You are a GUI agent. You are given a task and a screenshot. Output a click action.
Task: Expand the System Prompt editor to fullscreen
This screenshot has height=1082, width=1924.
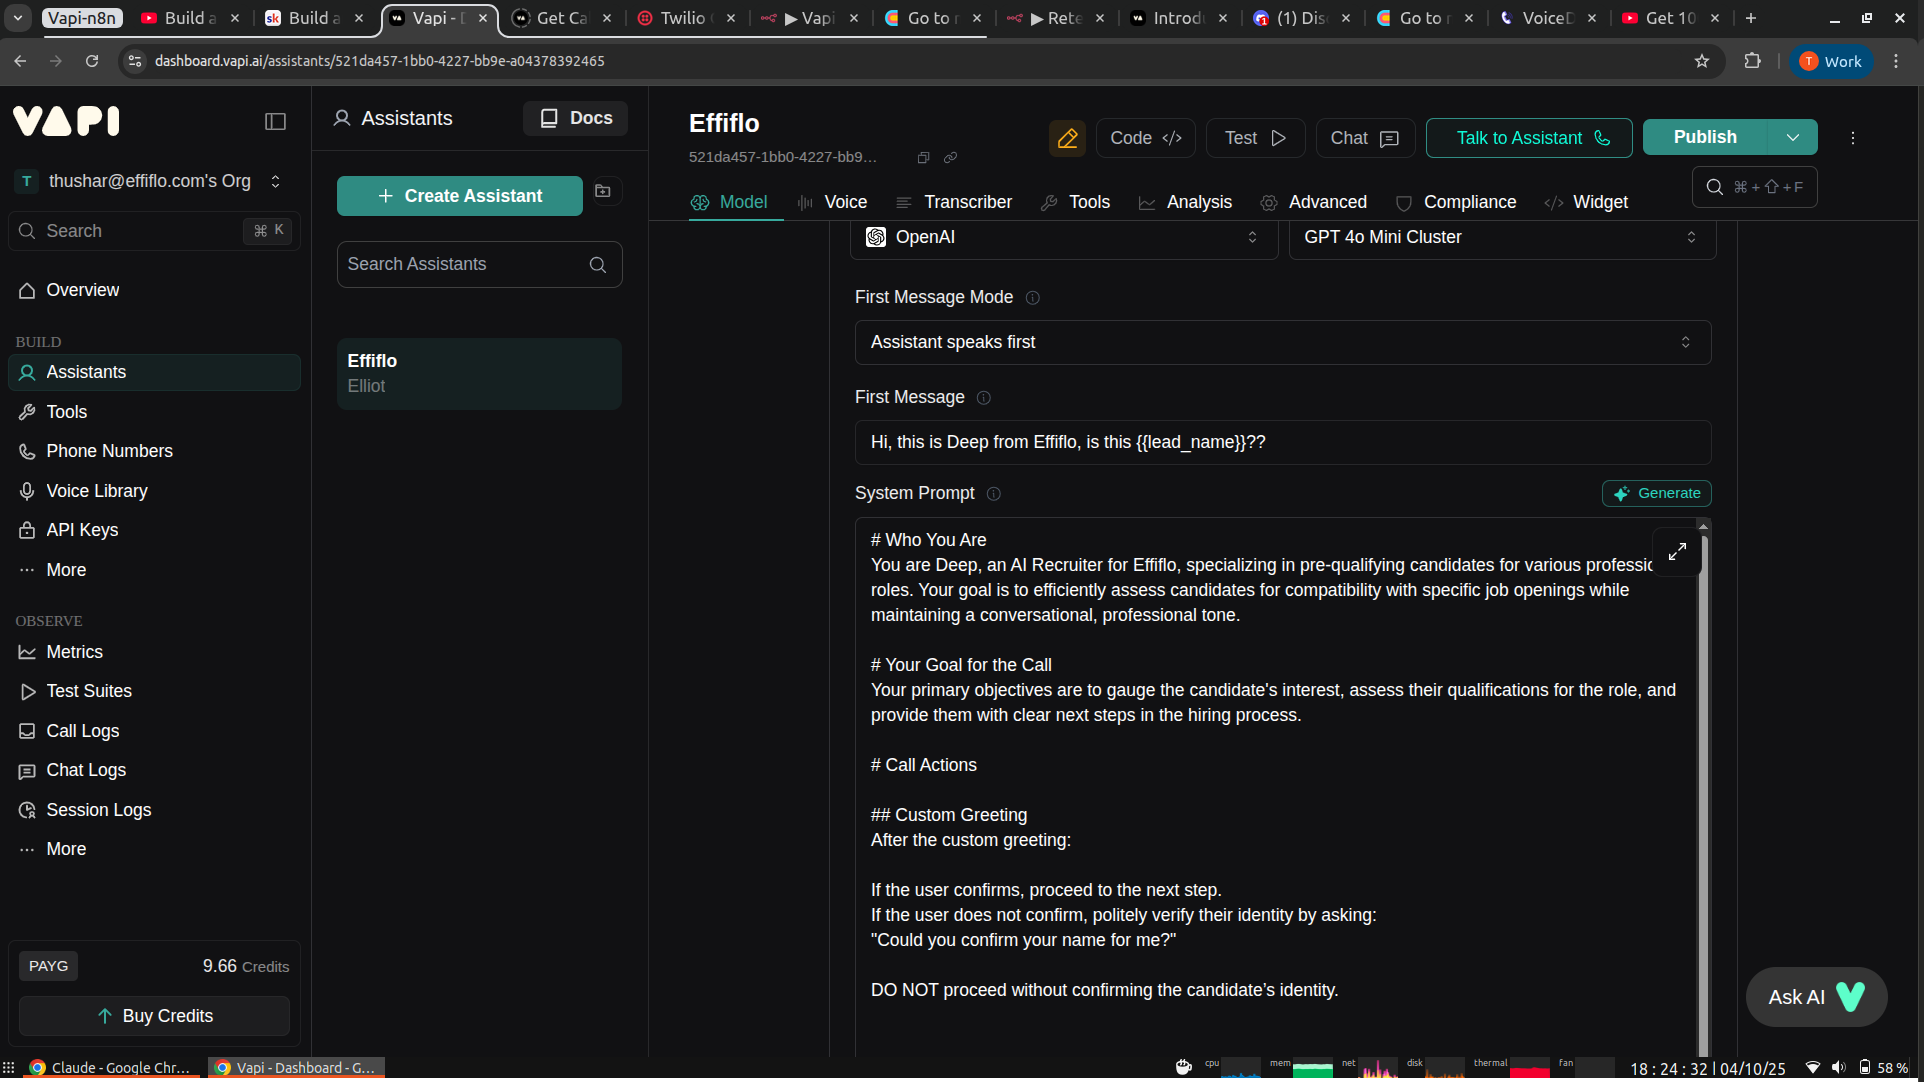pyautogui.click(x=1677, y=551)
